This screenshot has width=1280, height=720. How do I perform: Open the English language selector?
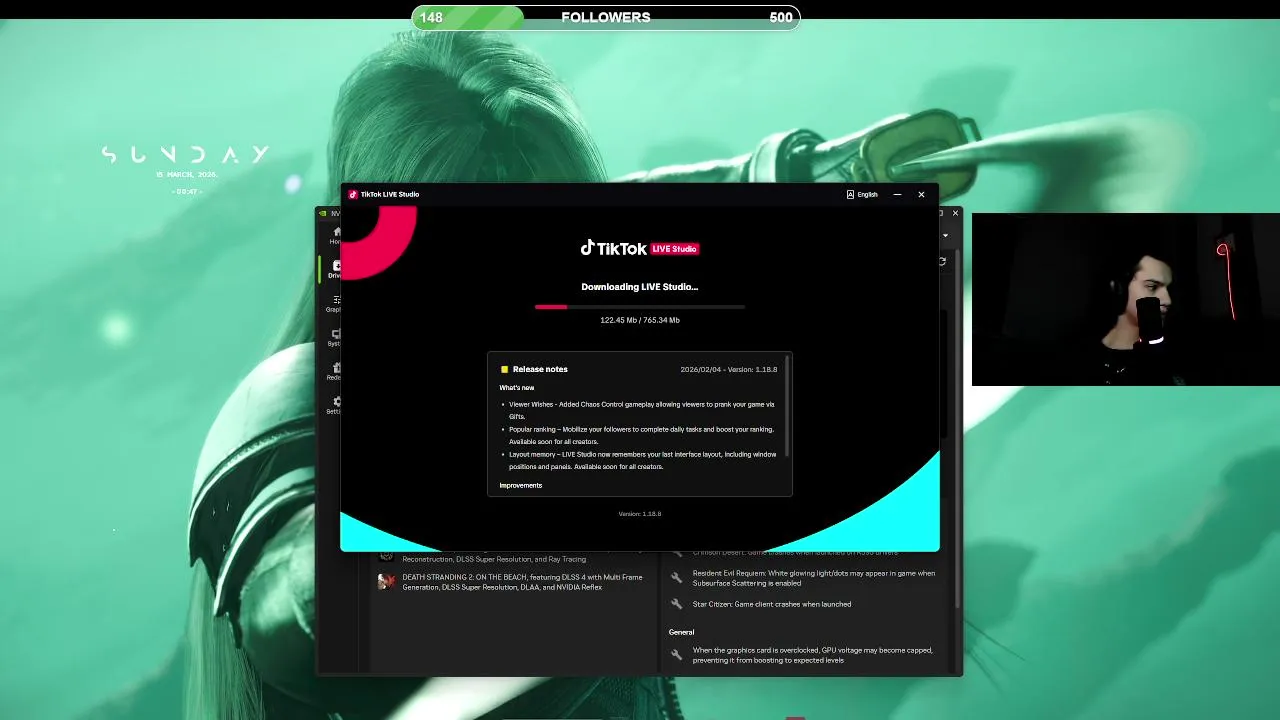coord(862,194)
